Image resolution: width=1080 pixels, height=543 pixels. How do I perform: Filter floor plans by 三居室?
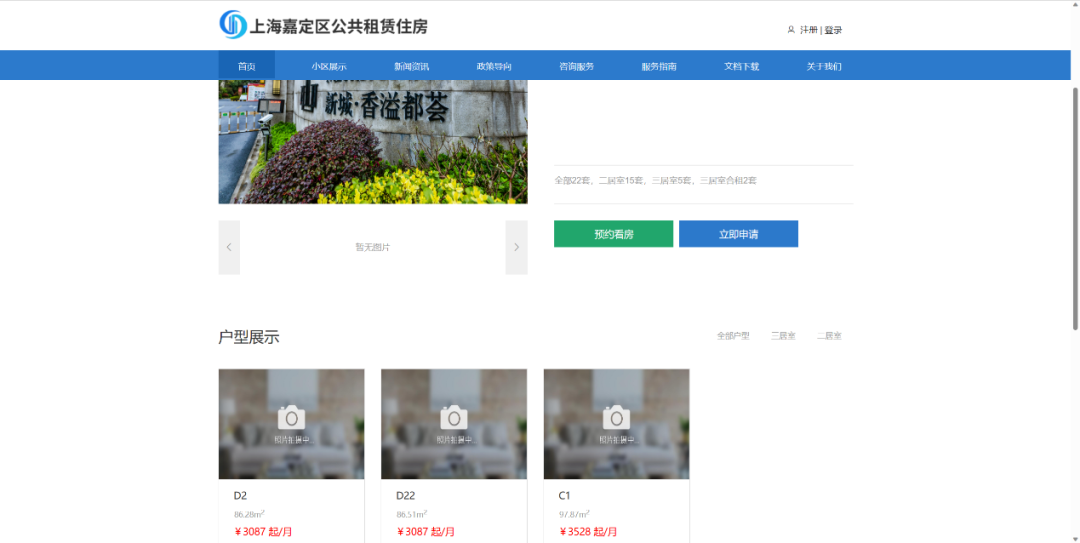pos(783,336)
